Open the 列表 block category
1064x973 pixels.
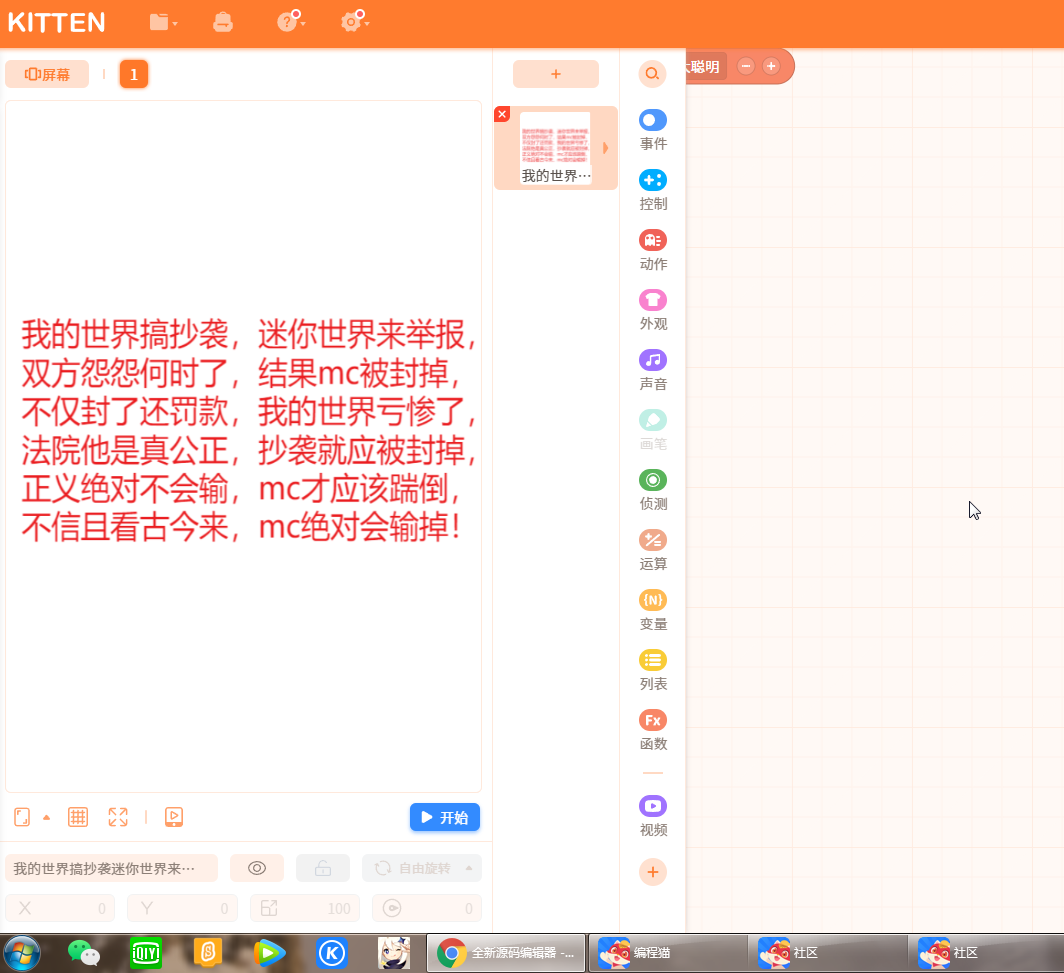[653, 670]
